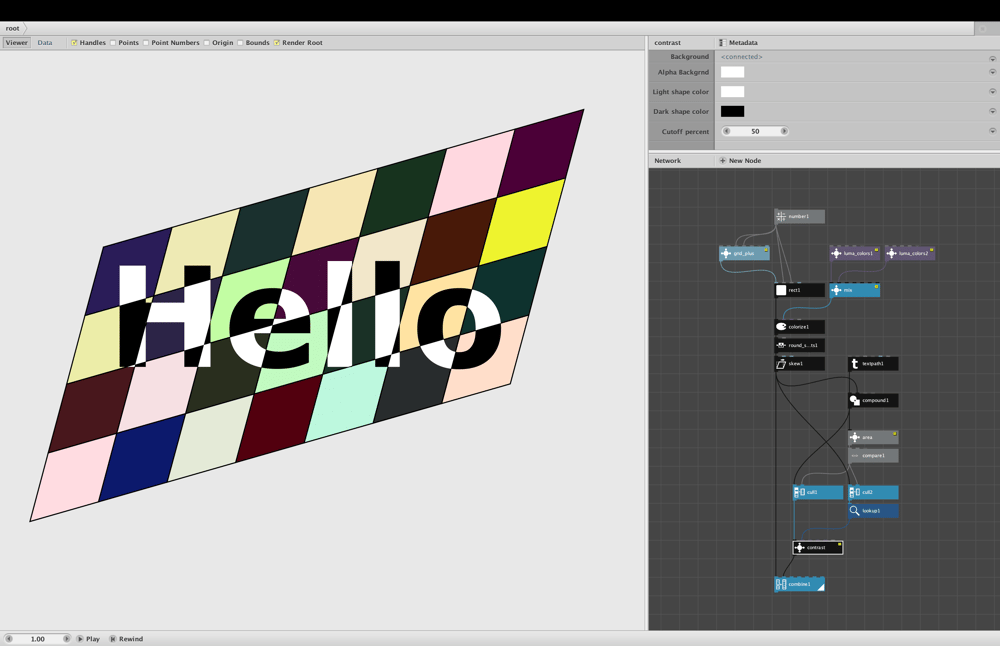
Task: Click the root breadcrumb
Action: (x=12, y=28)
